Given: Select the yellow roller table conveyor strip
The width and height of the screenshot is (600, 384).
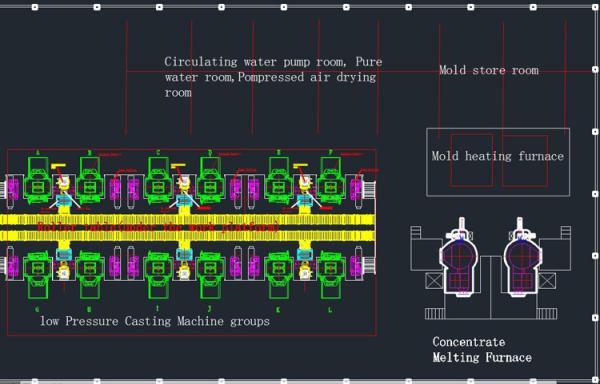Looking at the screenshot, I should click(187, 227).
